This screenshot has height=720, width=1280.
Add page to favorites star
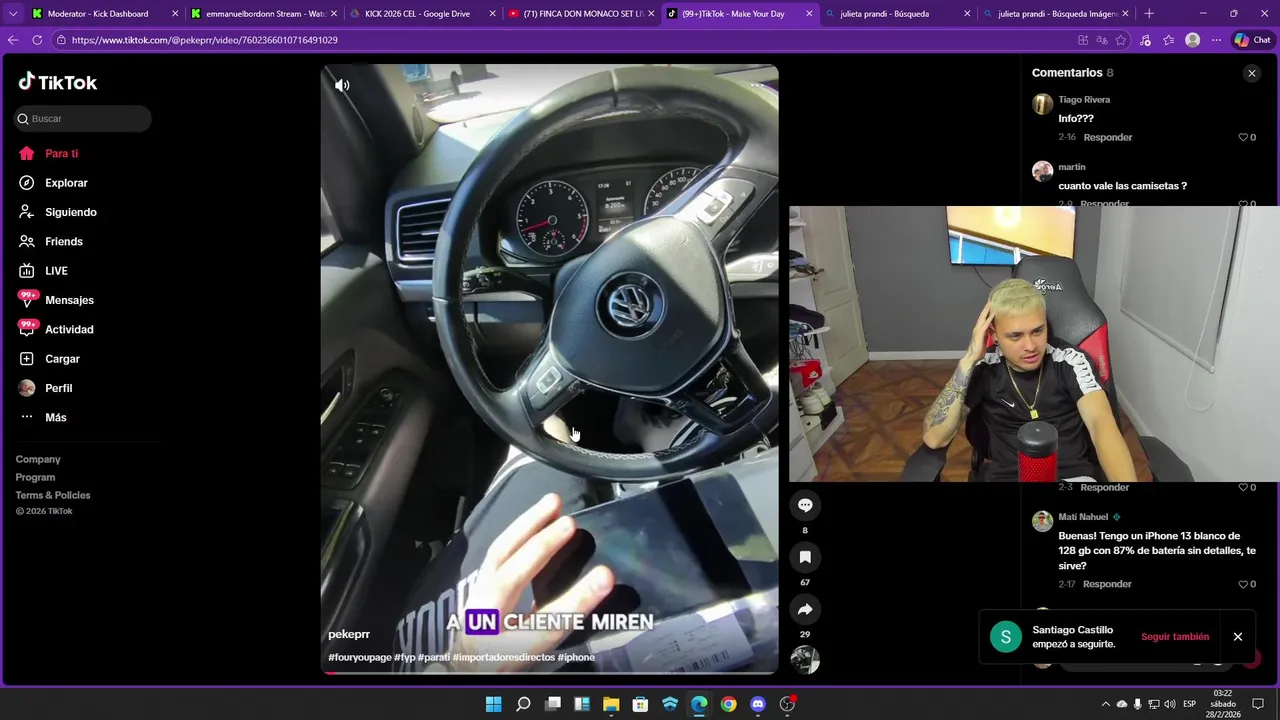1121,40
